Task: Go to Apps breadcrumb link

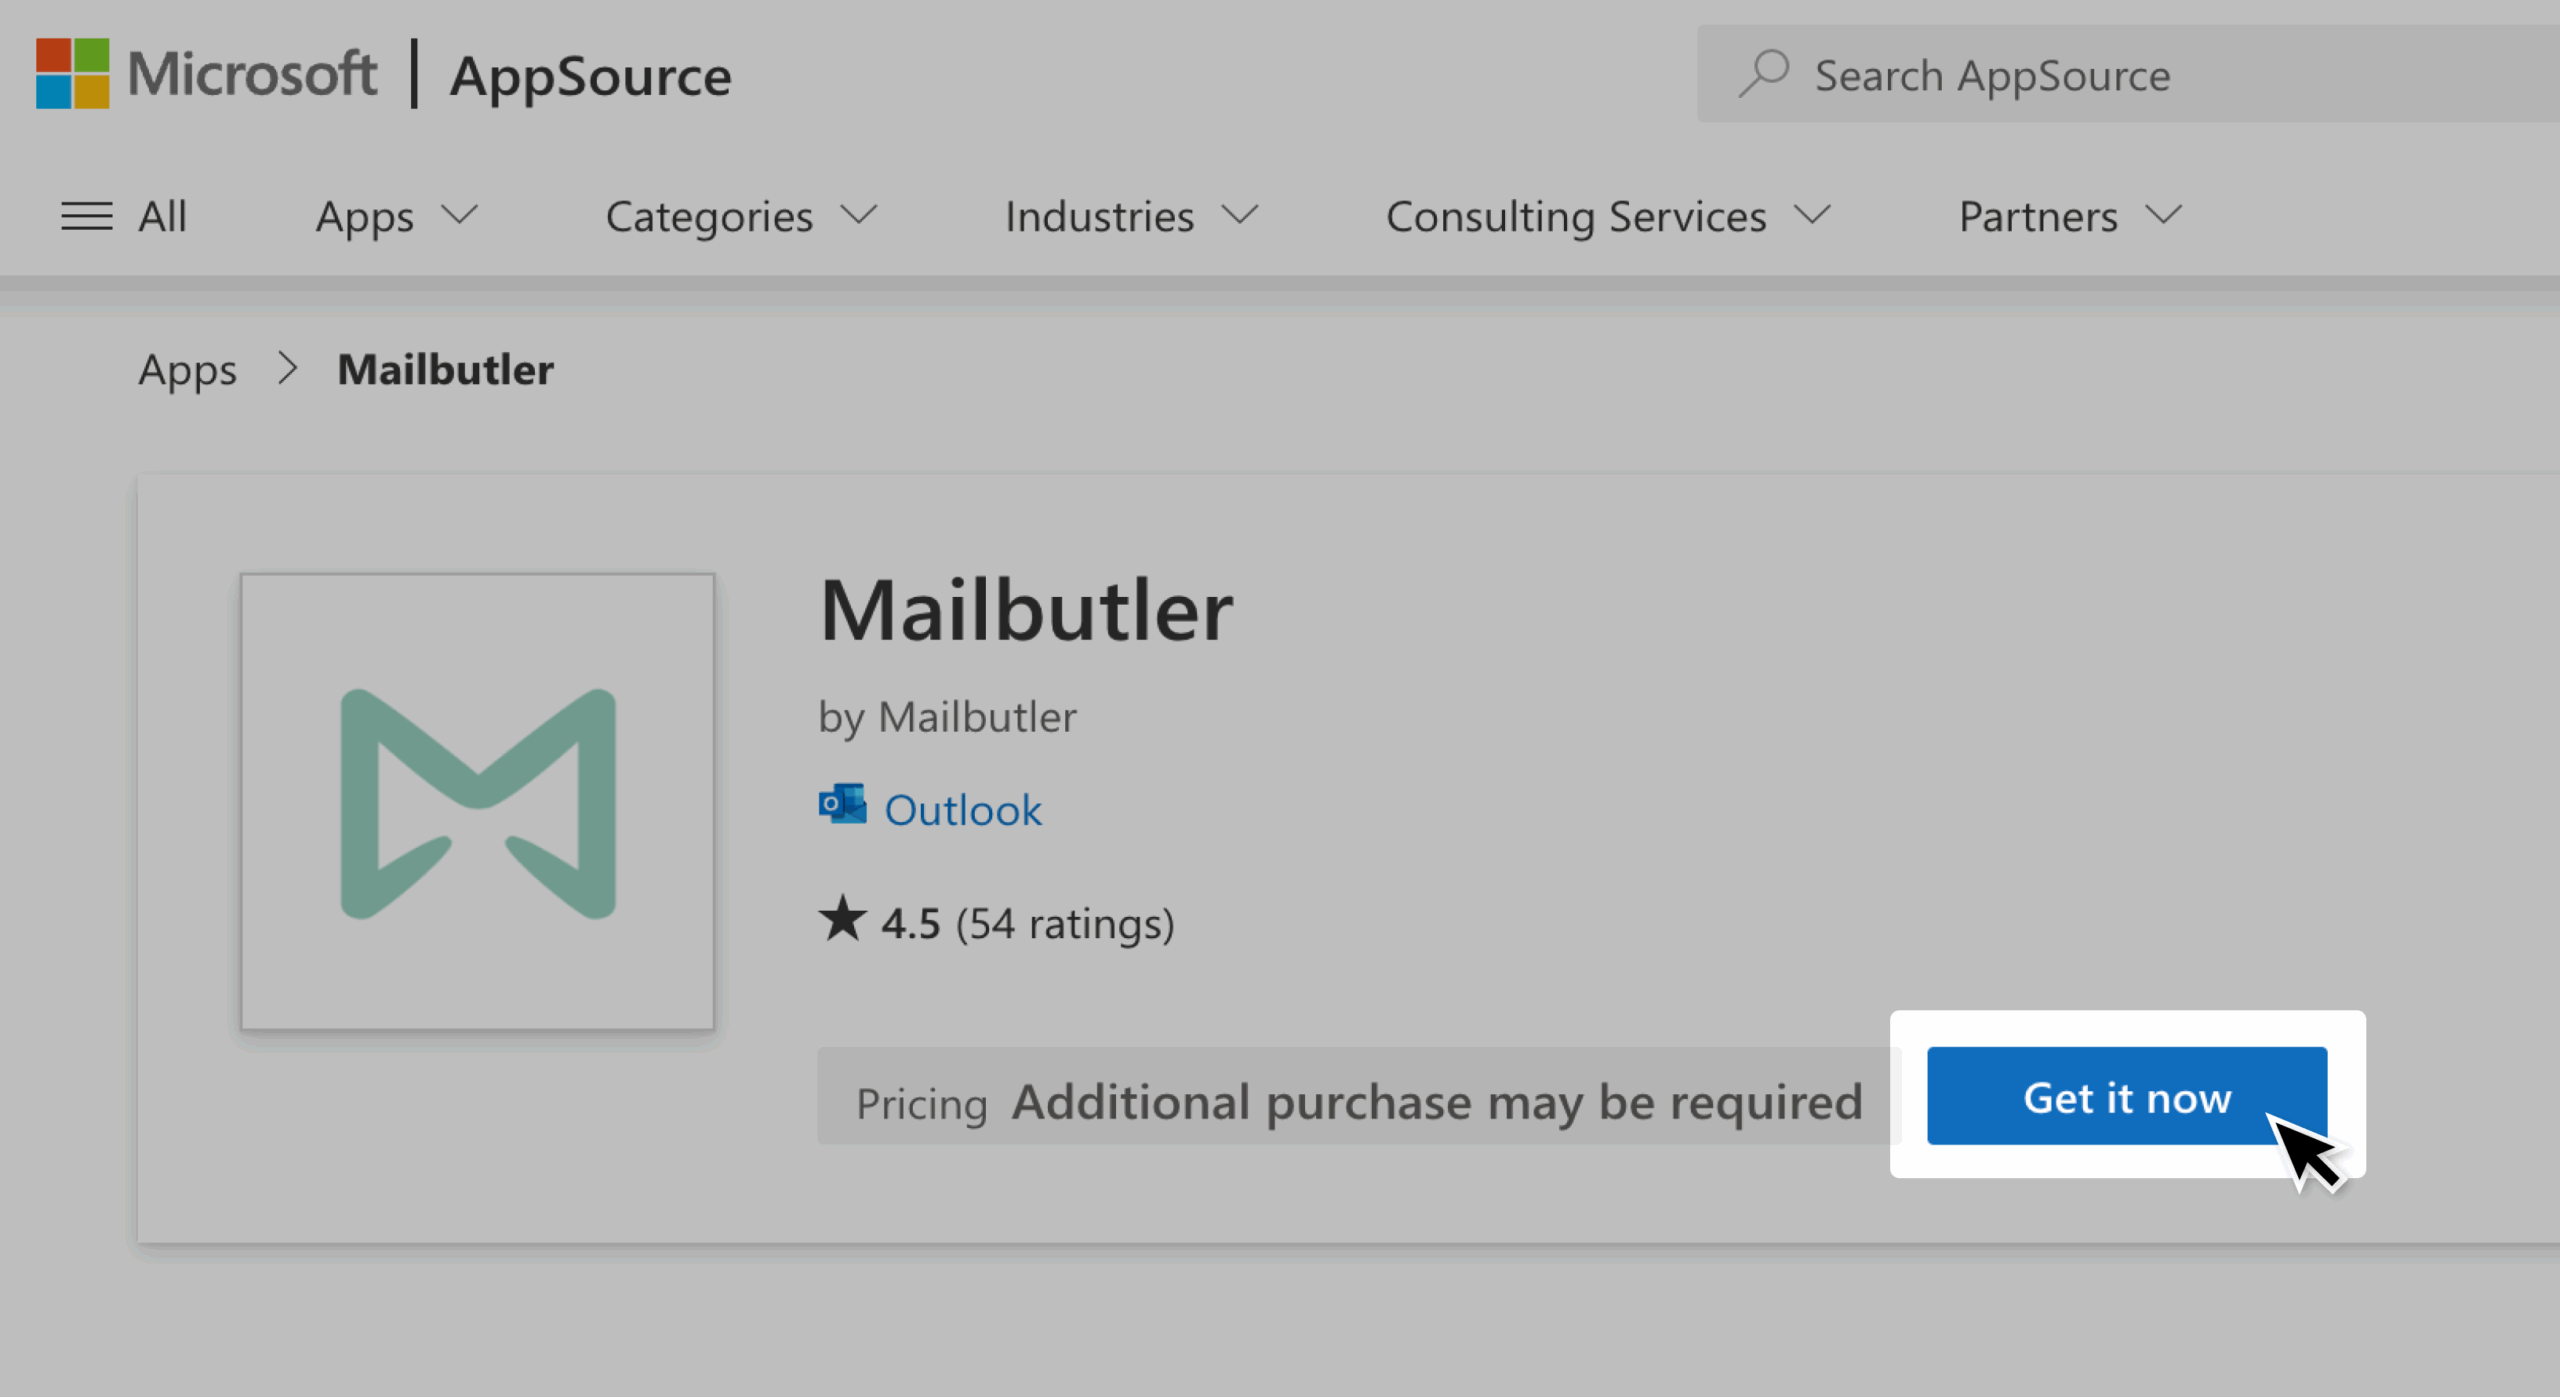Action: pos(187,370)
